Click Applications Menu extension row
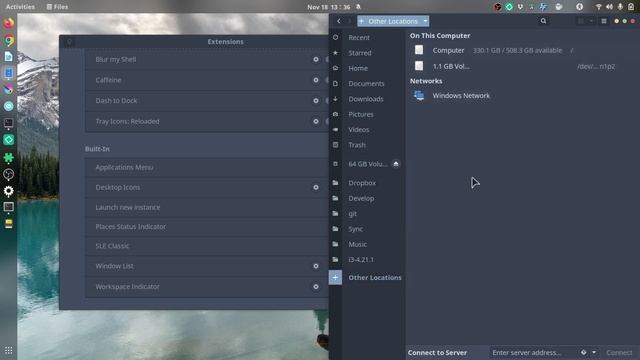 click(207, 167)
